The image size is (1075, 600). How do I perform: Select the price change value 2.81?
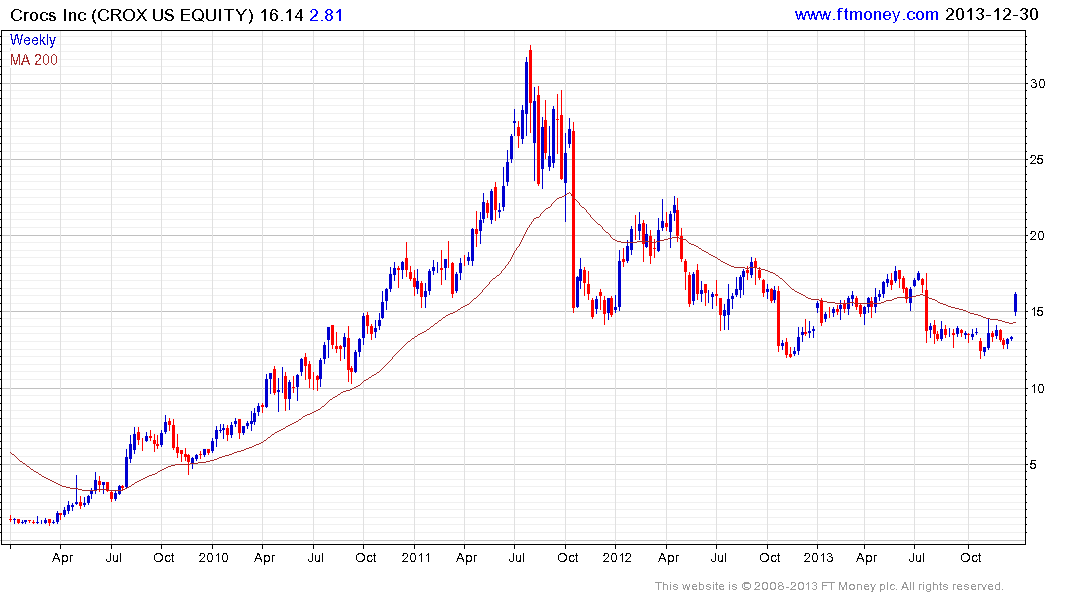pyautogui.click(x=326, y=15)
